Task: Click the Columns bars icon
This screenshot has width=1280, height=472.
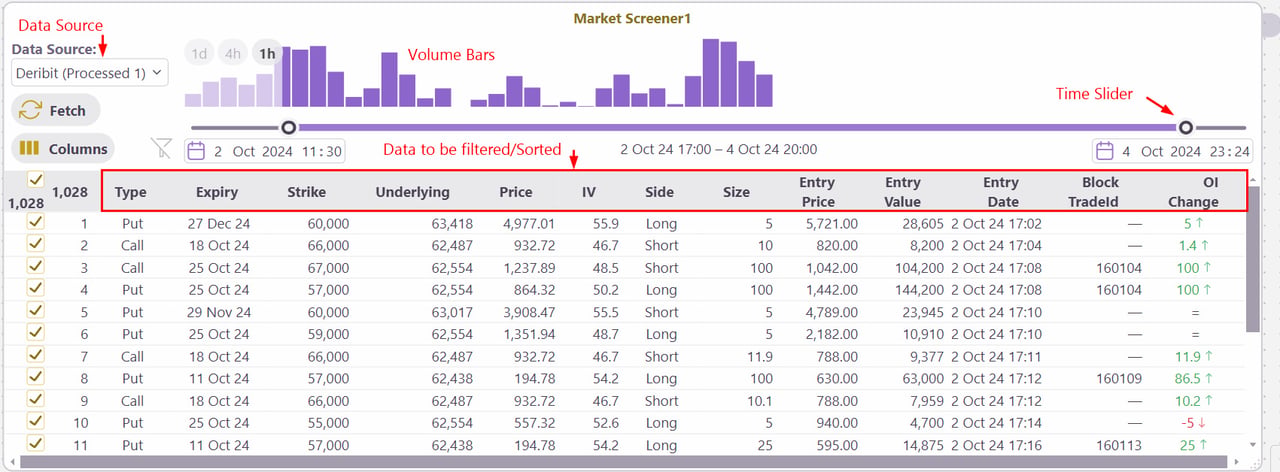Action: pos(30,148)
